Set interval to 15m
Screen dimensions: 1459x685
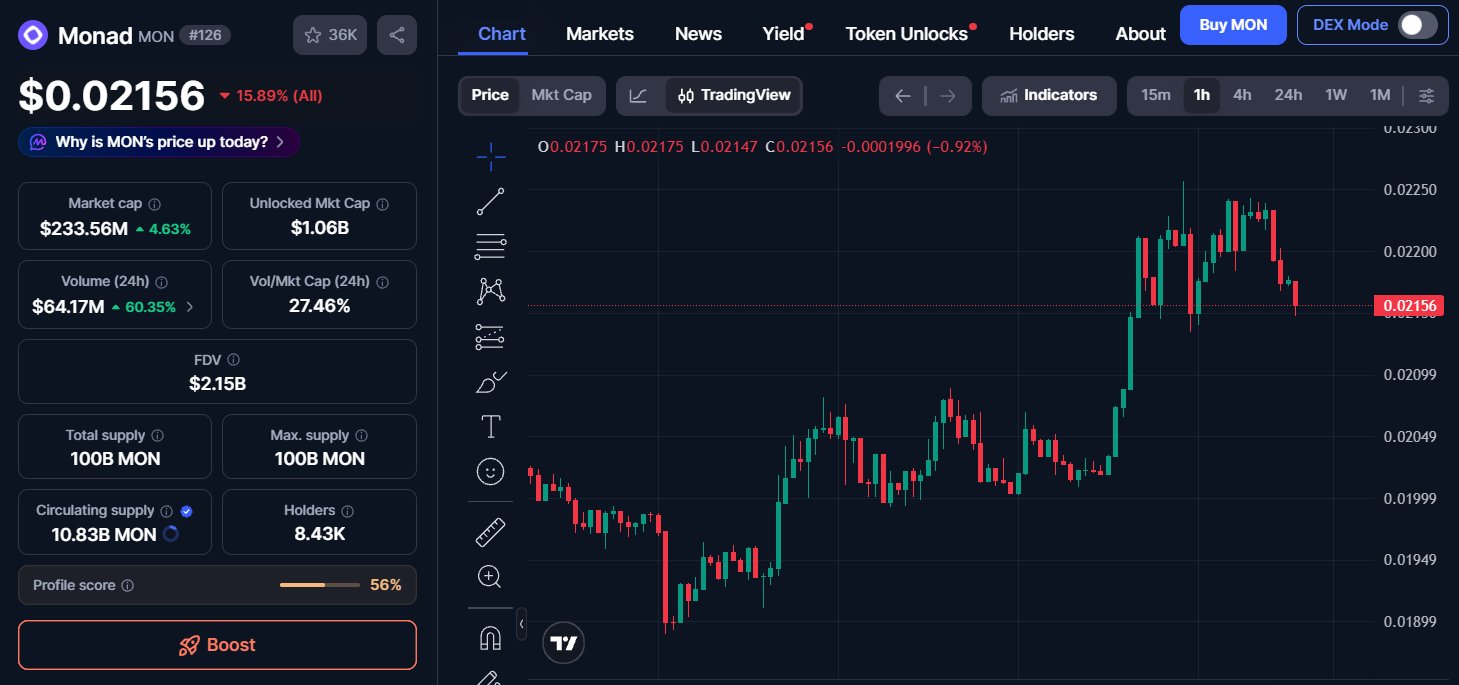1156,96
